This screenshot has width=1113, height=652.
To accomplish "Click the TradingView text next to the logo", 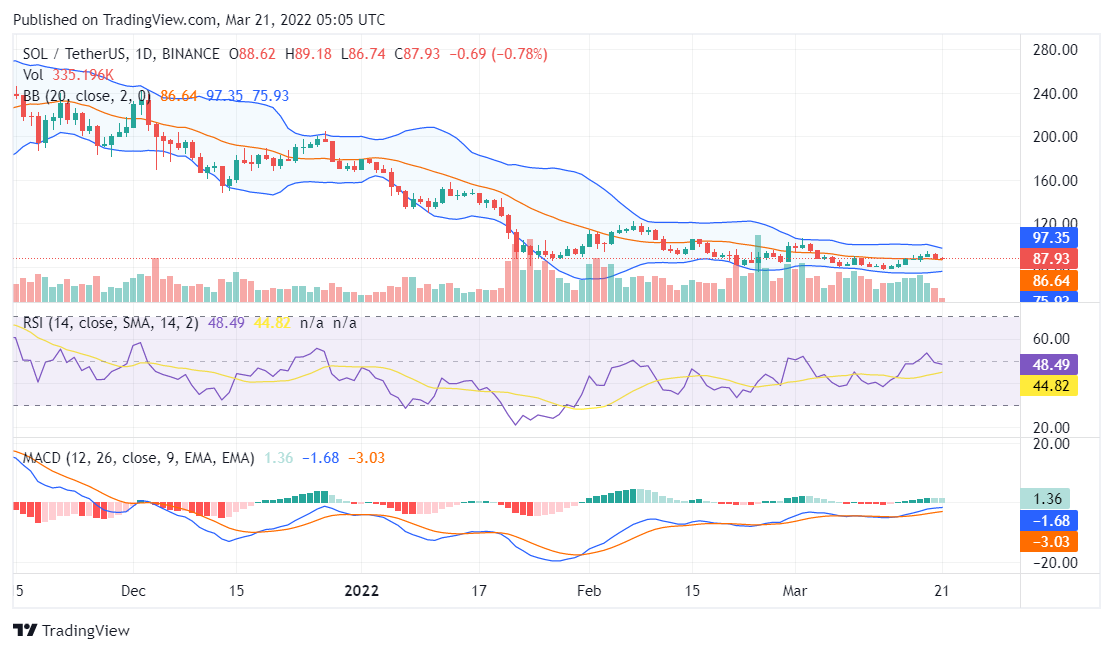I will click(87, 631).
